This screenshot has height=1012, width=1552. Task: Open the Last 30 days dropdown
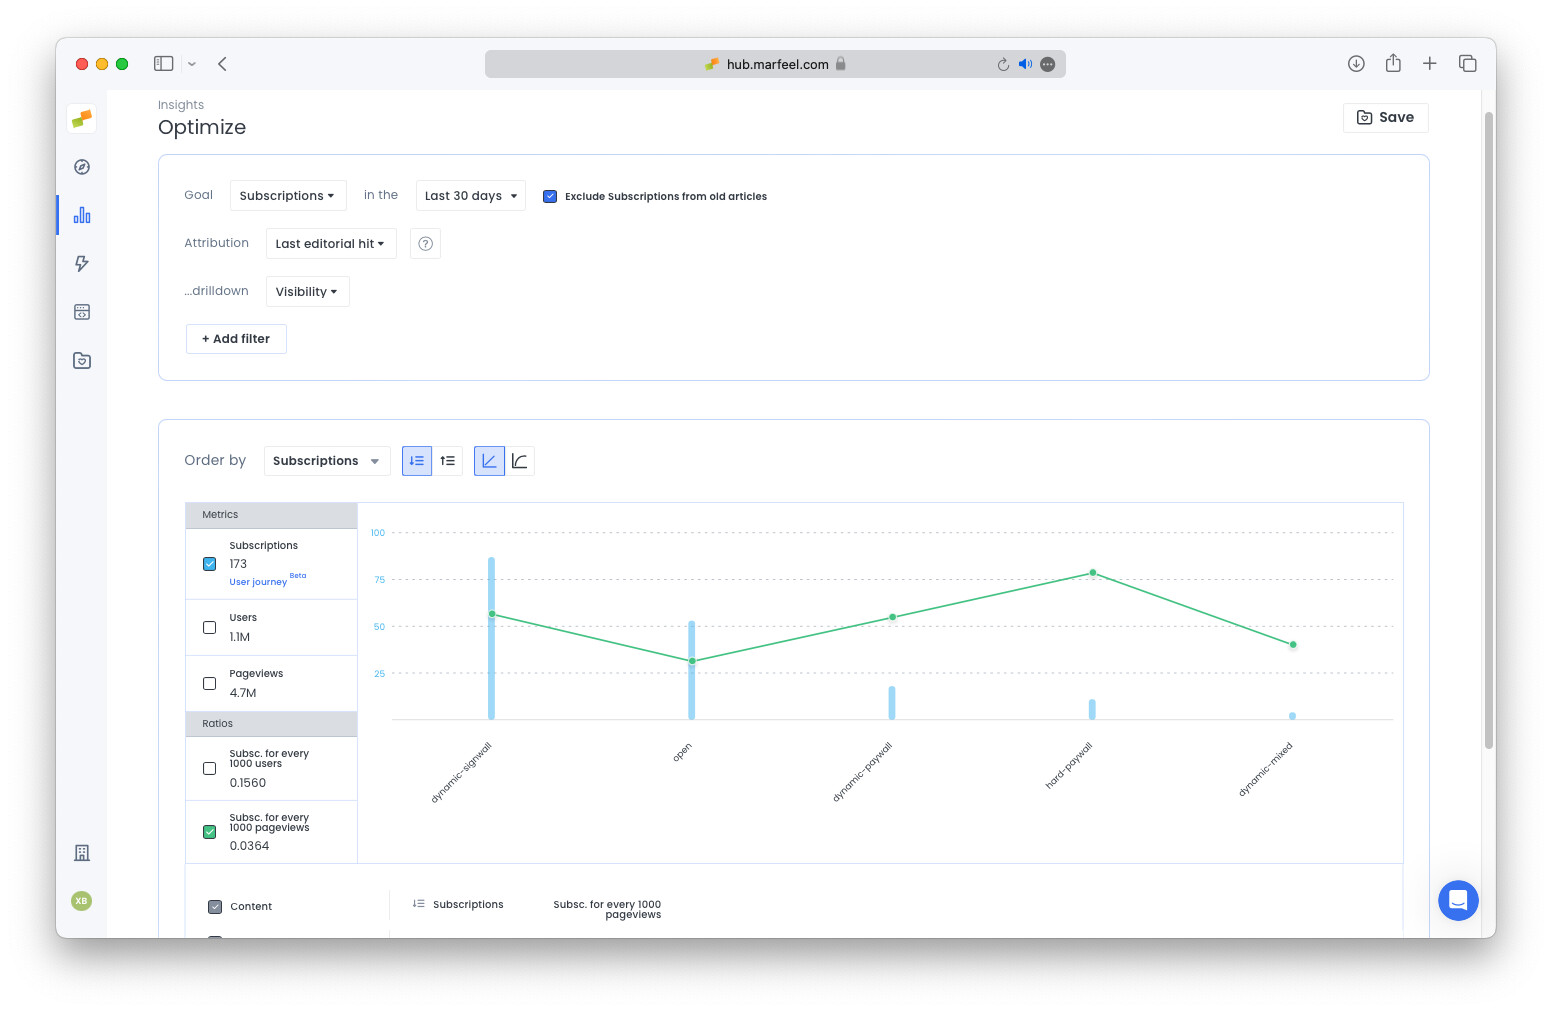[x=470, y=195]
